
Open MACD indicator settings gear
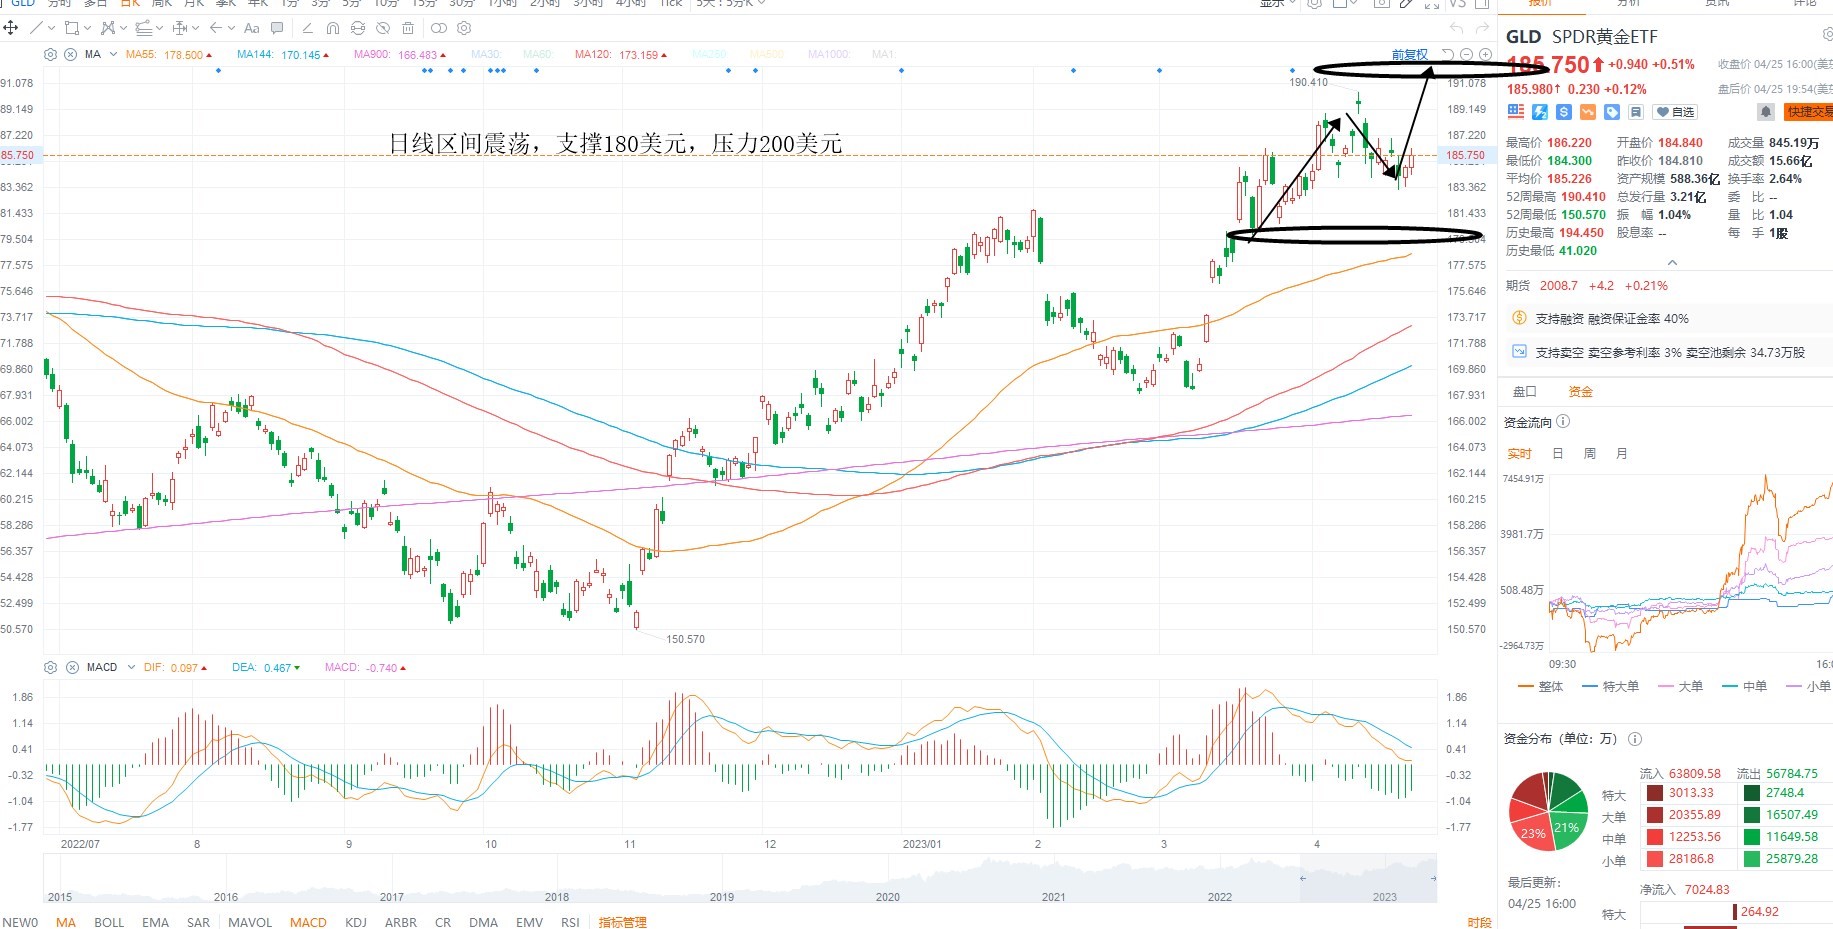point(51,667)
